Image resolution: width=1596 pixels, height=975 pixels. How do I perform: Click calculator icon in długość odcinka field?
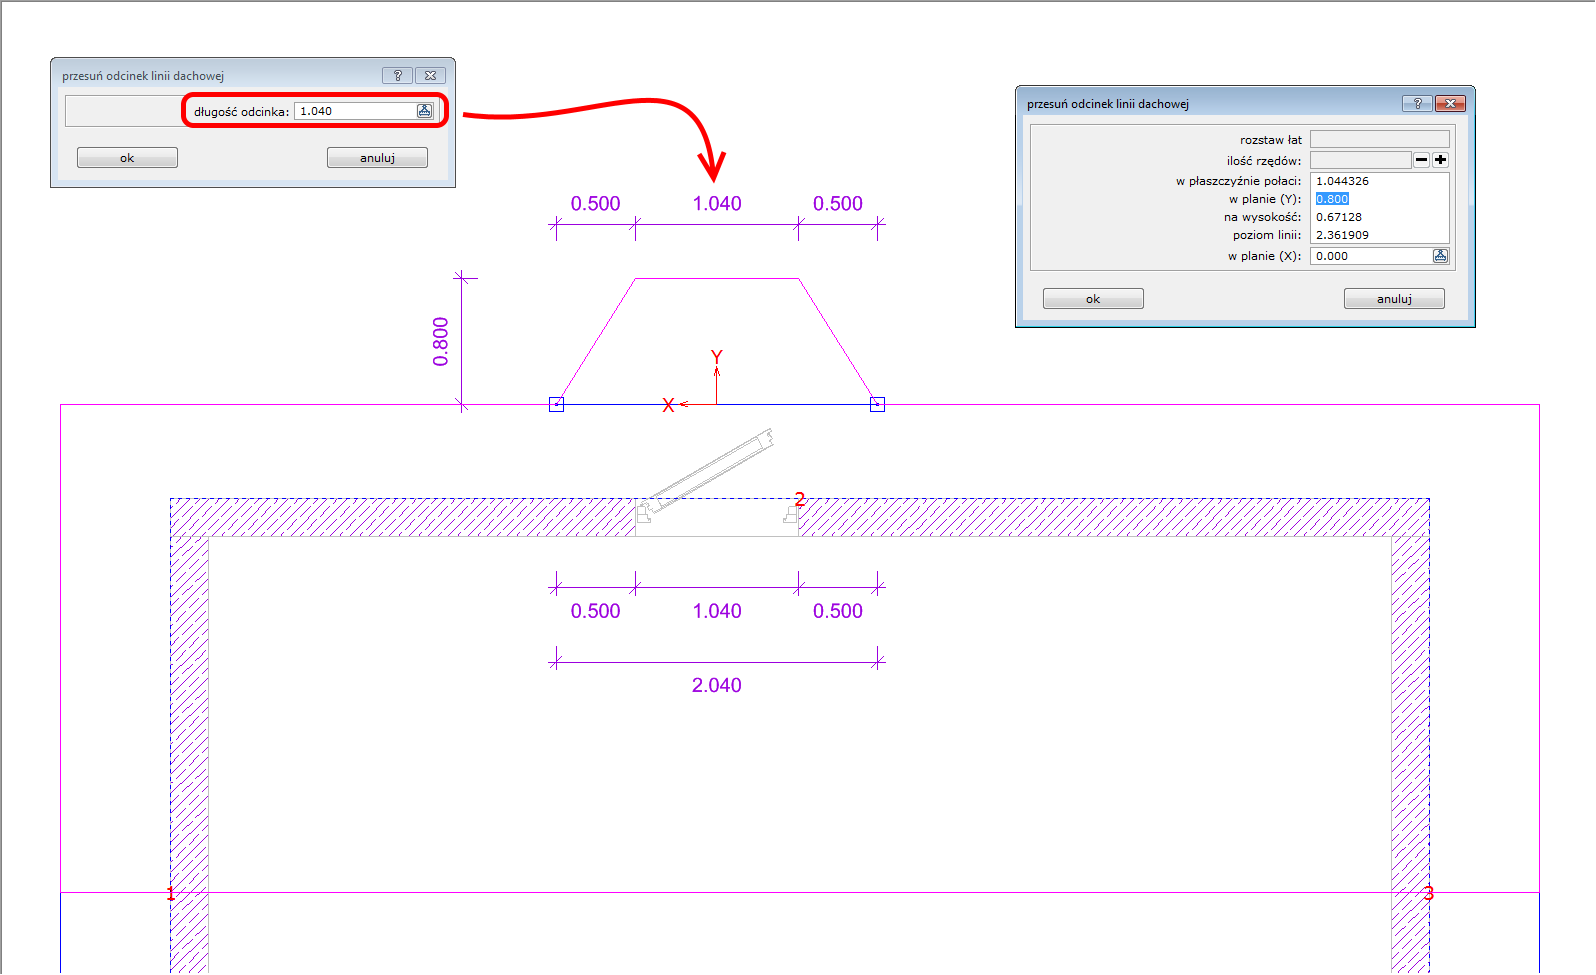(x=424, y=111)
